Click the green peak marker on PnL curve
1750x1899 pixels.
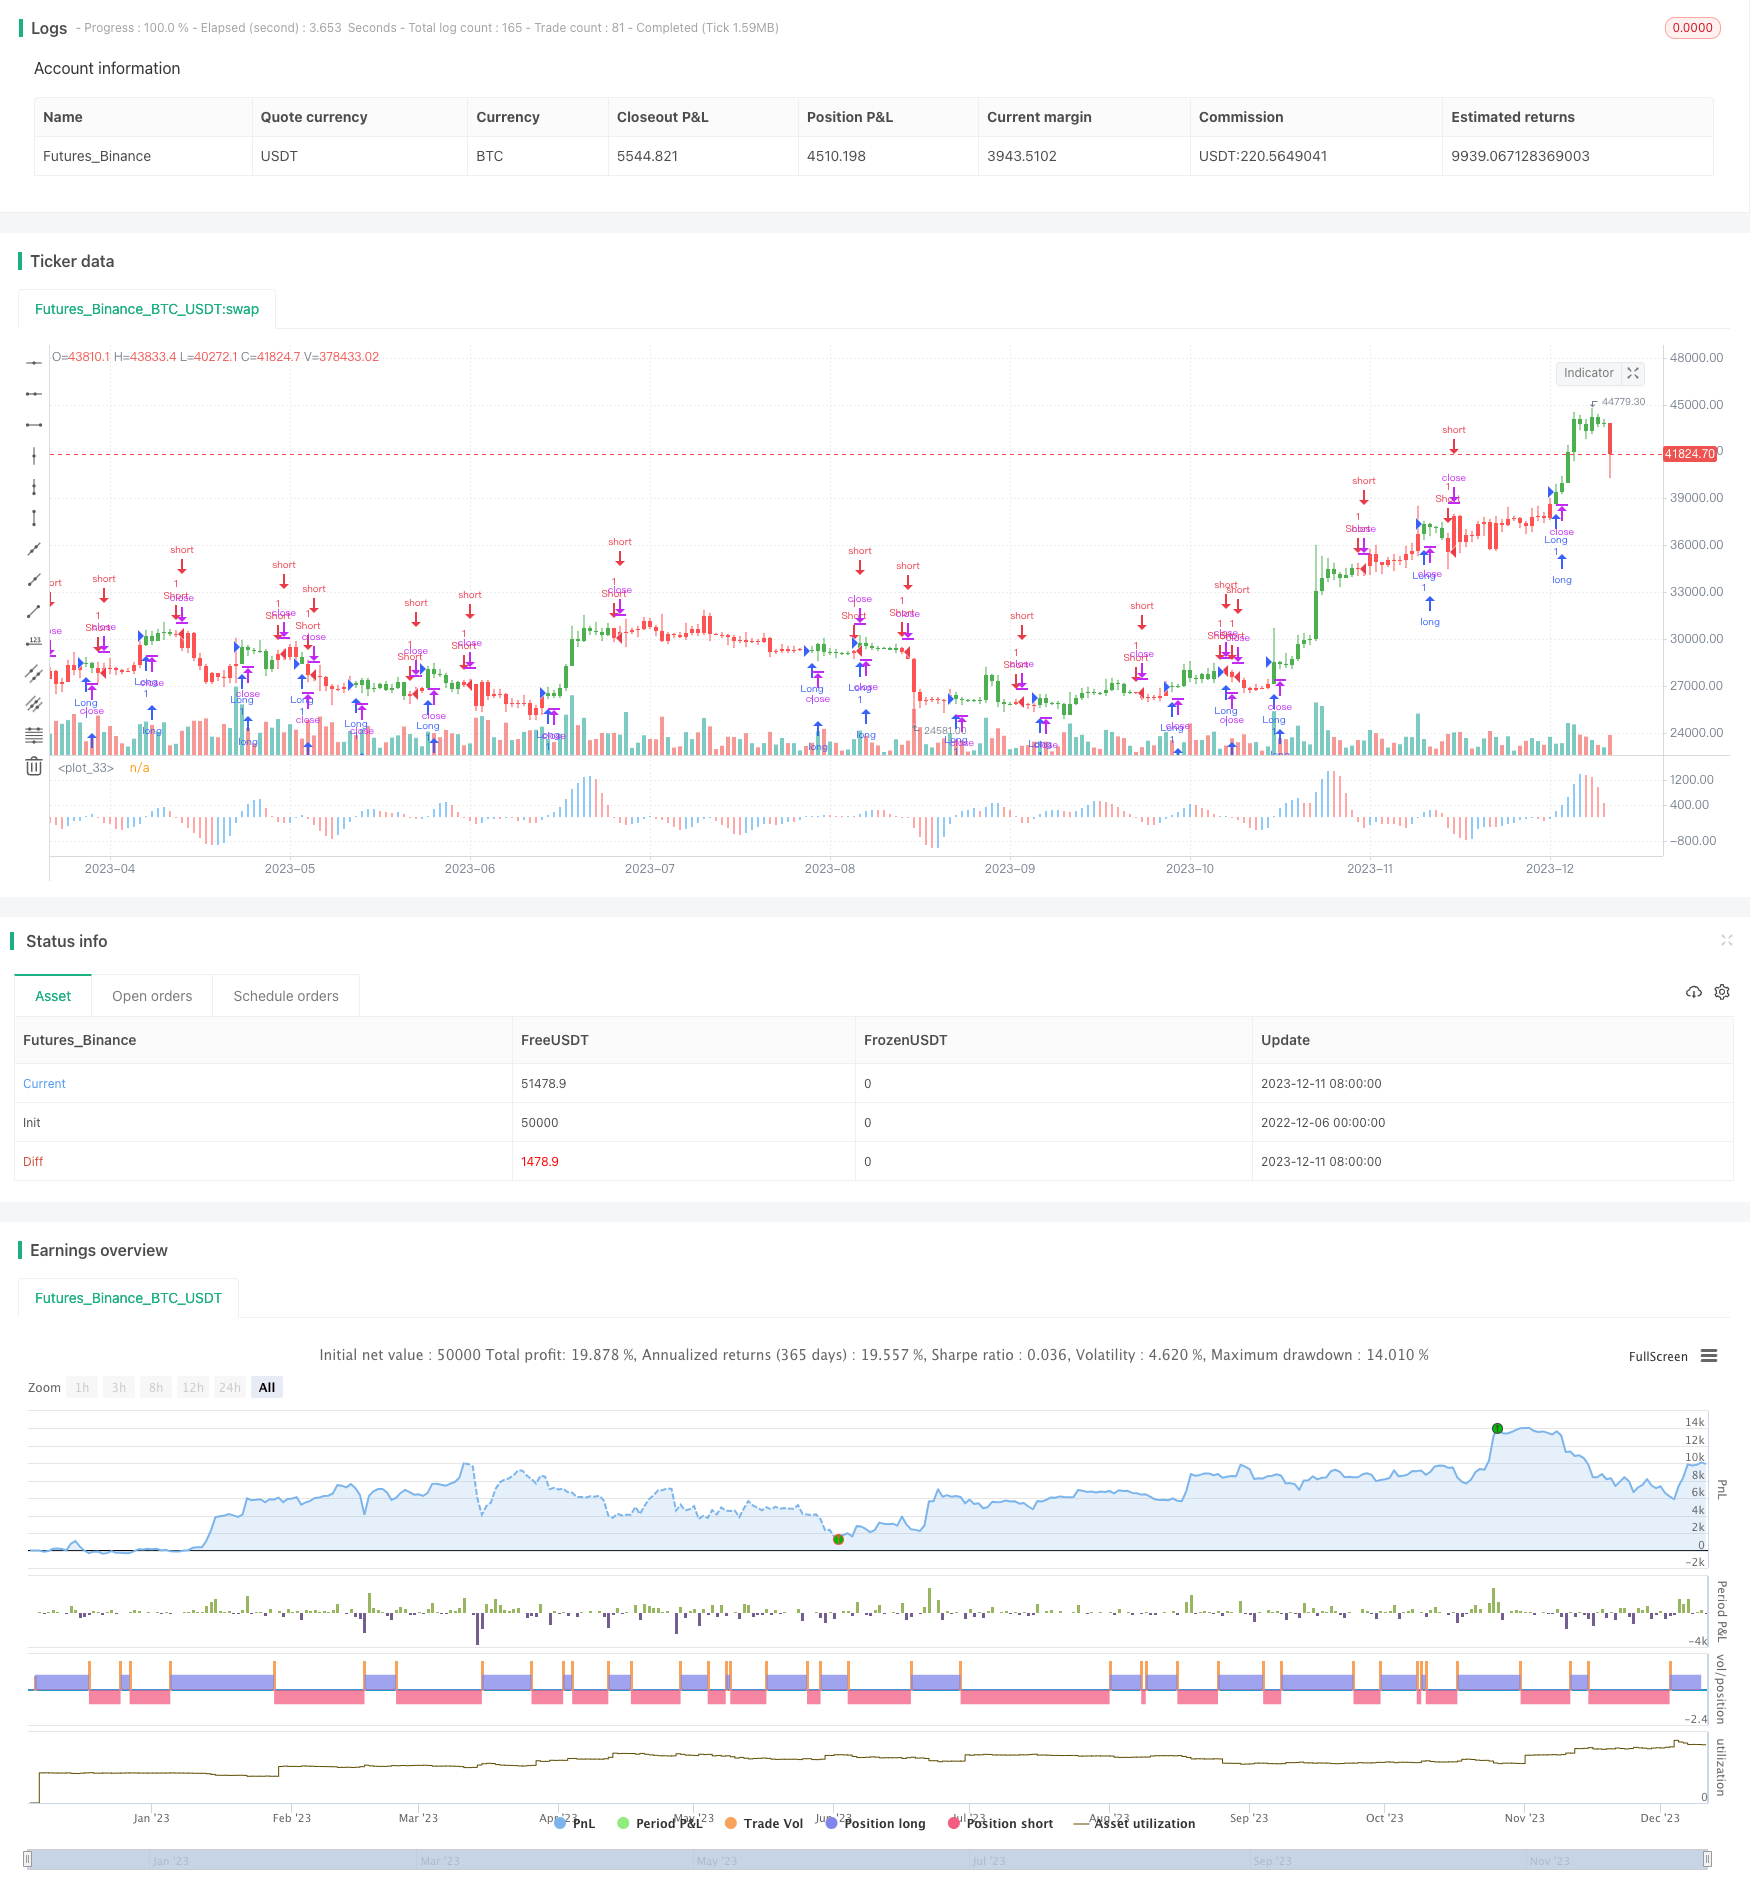(x=1497, y=1428)
